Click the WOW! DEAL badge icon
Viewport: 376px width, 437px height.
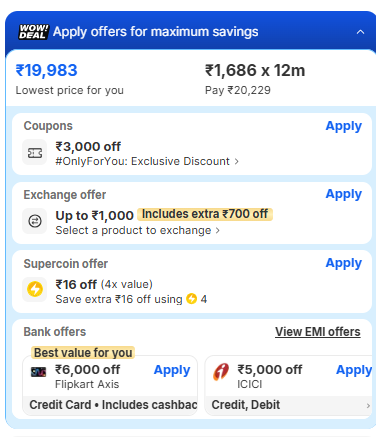pyautogui.click(x=33, y=32)
